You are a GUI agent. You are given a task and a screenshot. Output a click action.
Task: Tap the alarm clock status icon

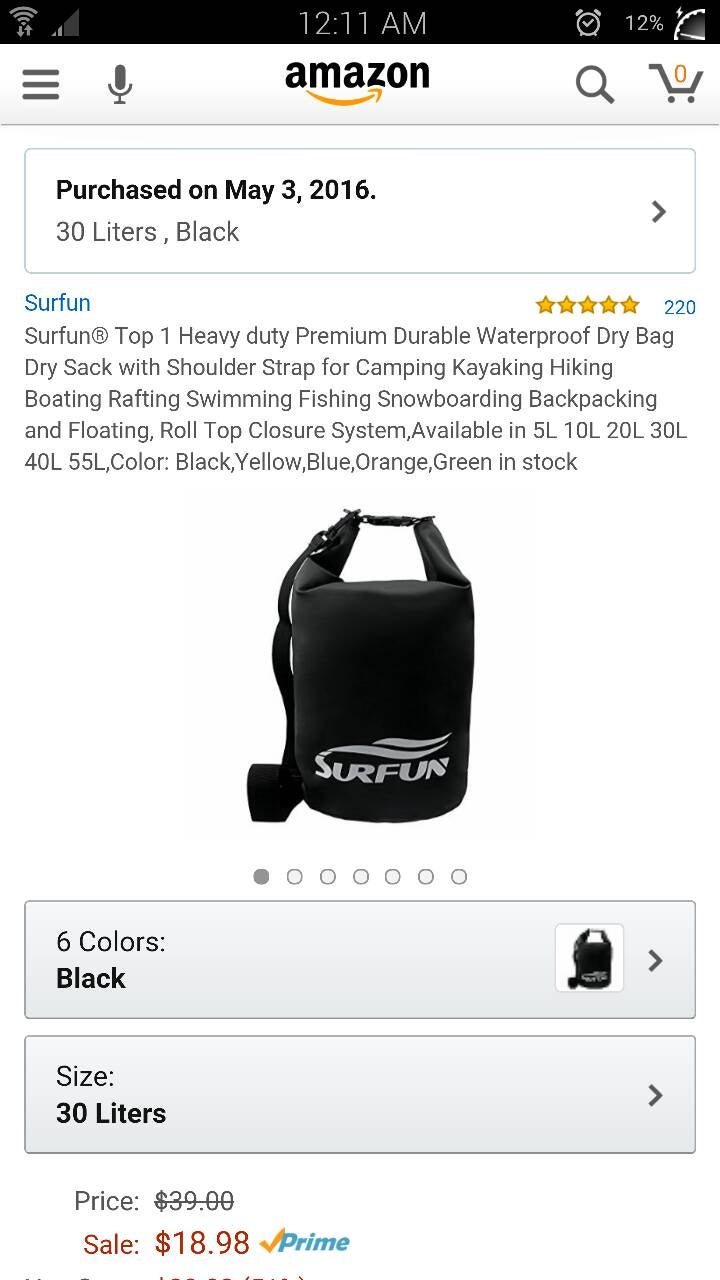[x=588, y=22]
